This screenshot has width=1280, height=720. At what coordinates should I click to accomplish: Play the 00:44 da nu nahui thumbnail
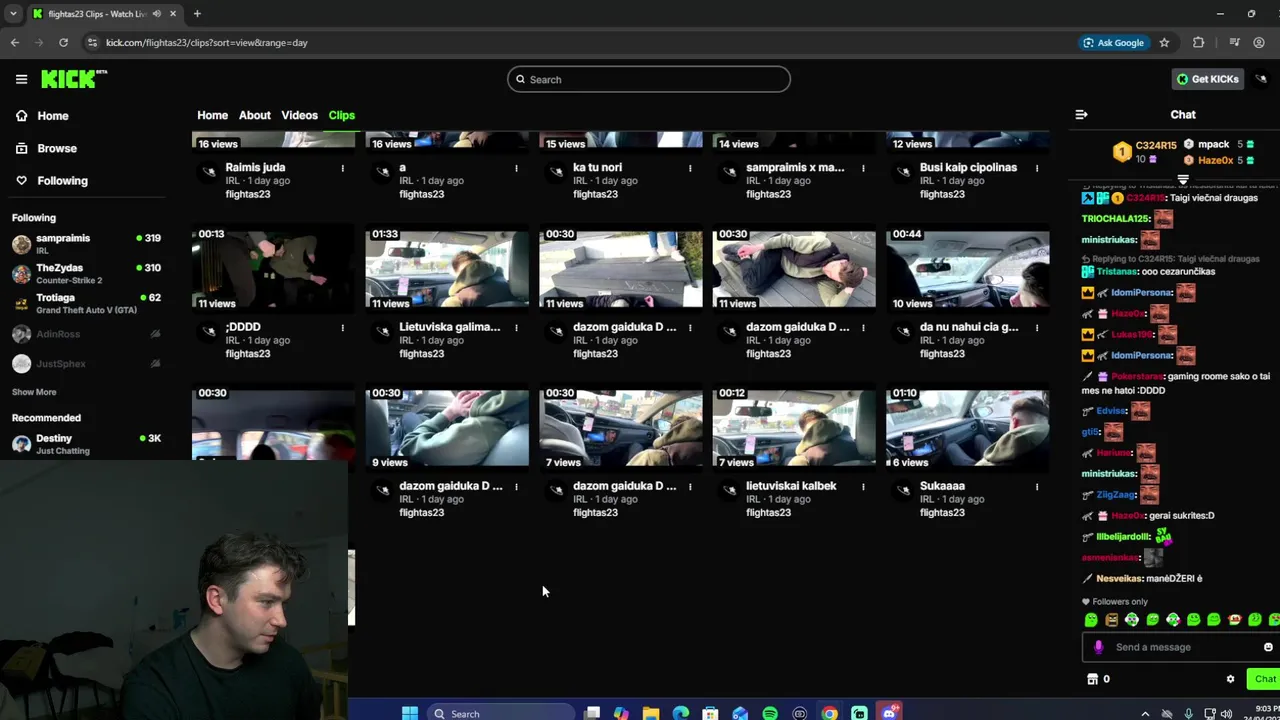click(967, 269)
